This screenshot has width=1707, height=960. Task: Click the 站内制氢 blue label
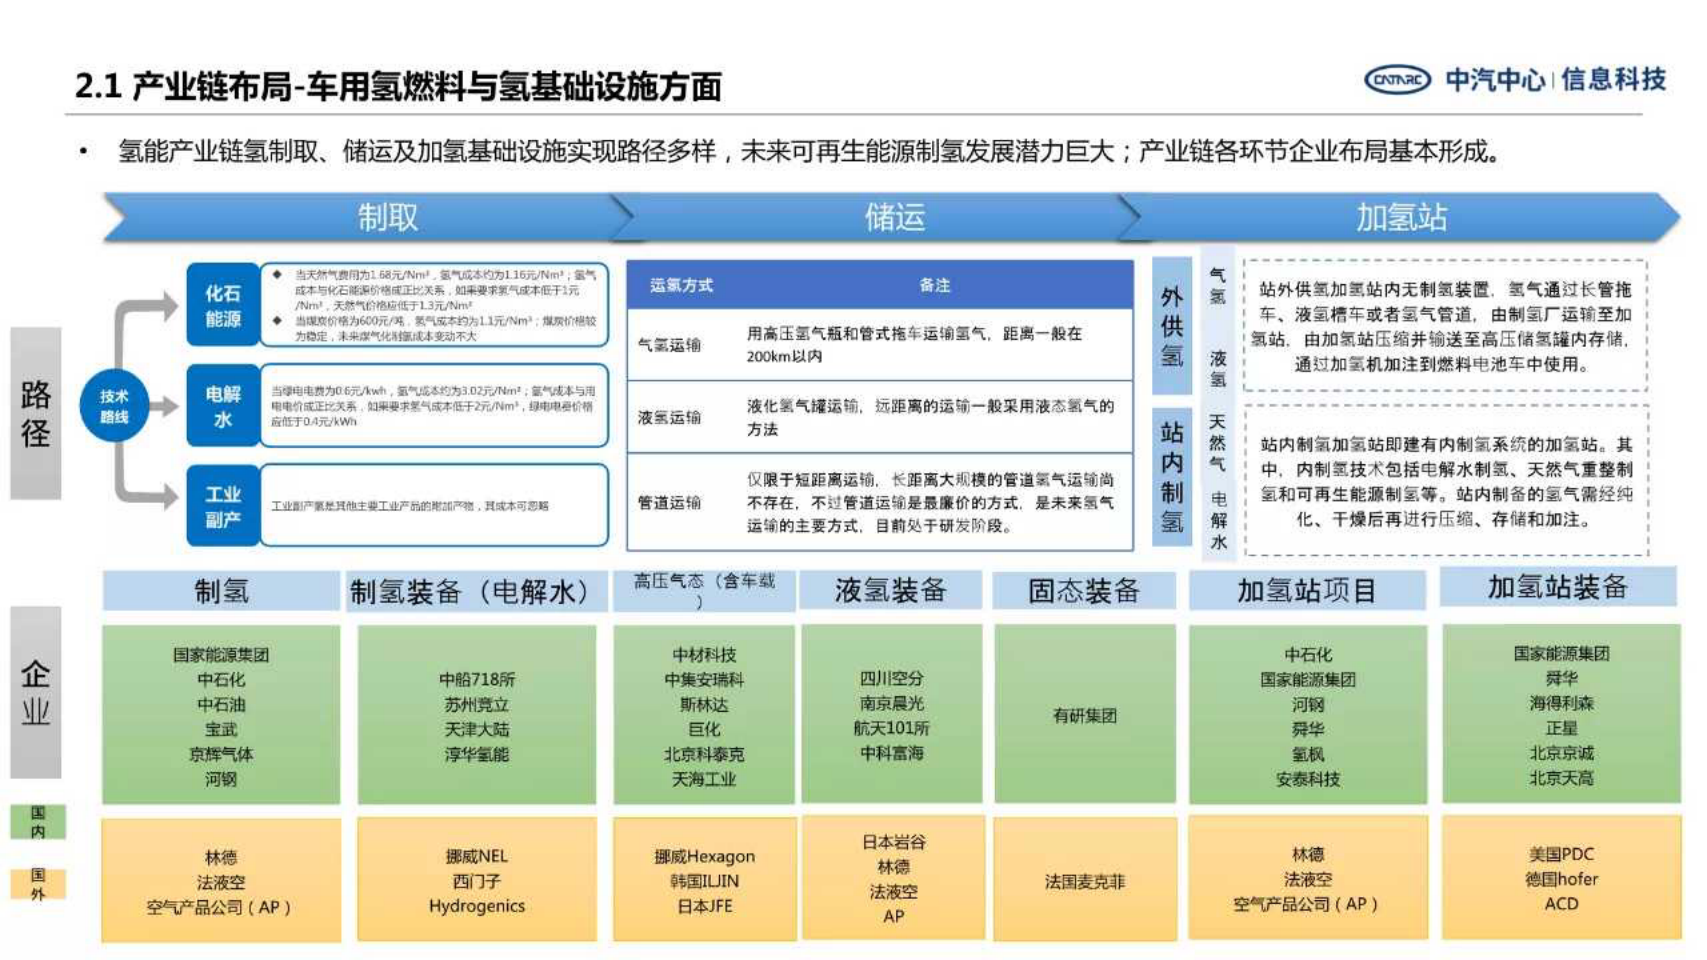point(1172,477)
